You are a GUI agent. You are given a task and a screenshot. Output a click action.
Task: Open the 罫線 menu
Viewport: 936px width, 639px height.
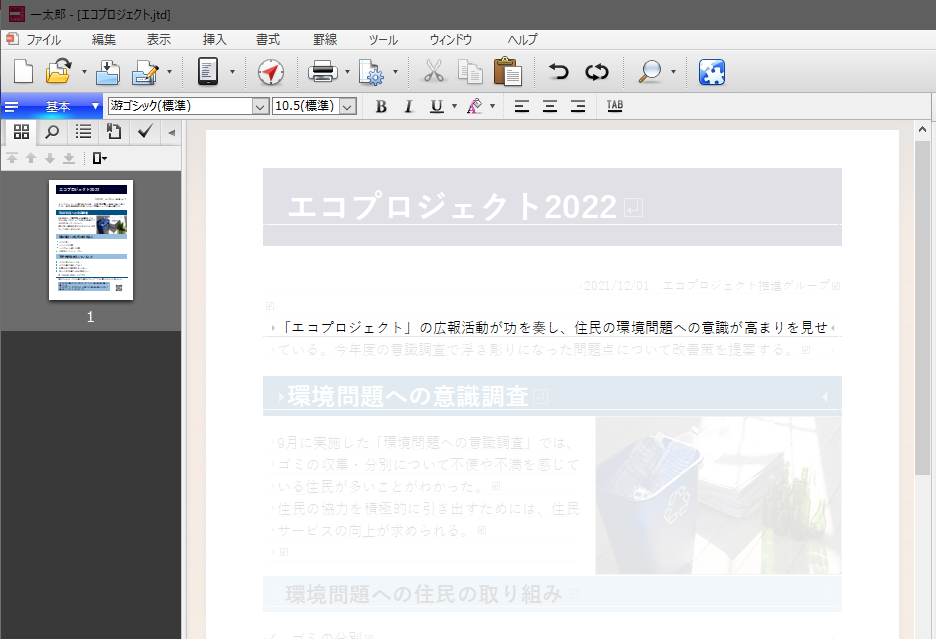coord(322,39)
